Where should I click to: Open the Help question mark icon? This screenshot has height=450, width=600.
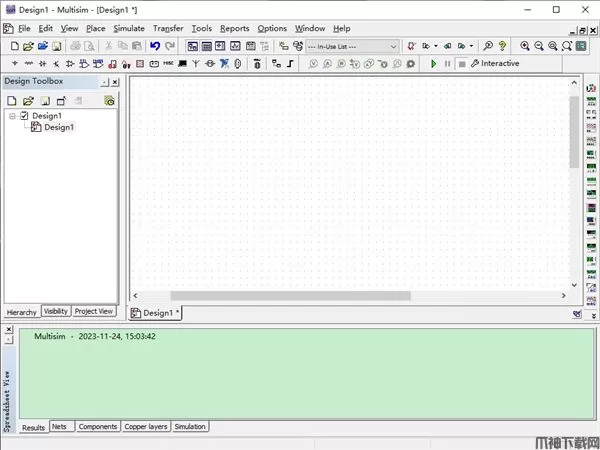click(x=502, y=46)
